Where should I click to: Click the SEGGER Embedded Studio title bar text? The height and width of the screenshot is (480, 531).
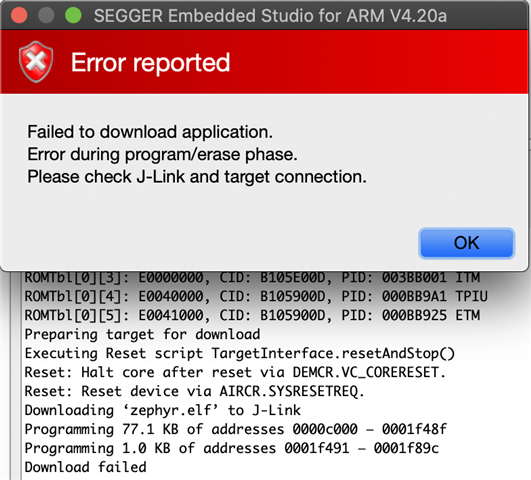pos(270,16)
